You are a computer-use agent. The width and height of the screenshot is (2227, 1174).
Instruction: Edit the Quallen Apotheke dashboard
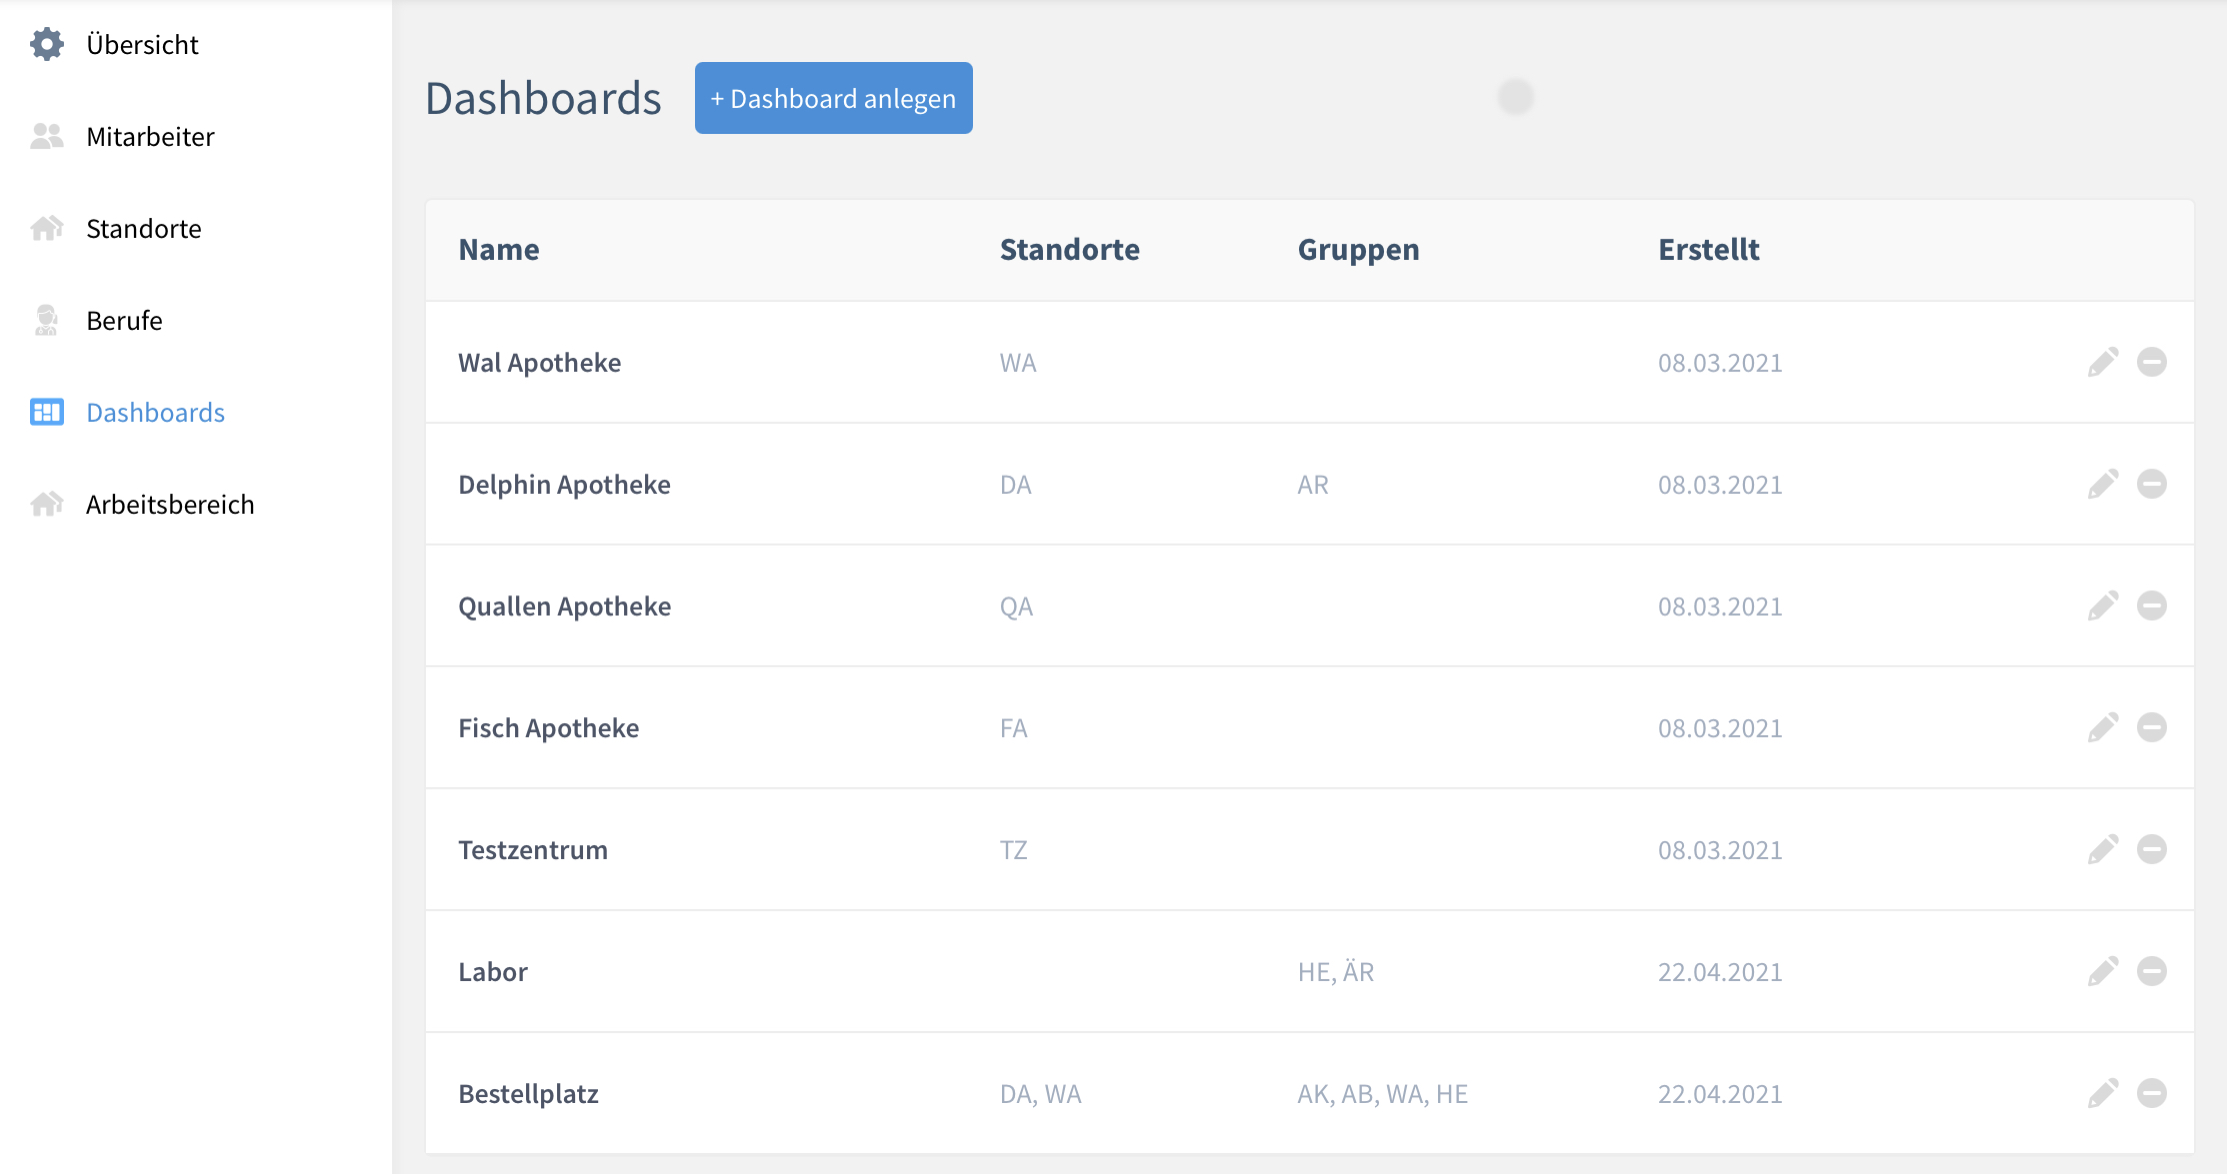[x=2103, y=606]
